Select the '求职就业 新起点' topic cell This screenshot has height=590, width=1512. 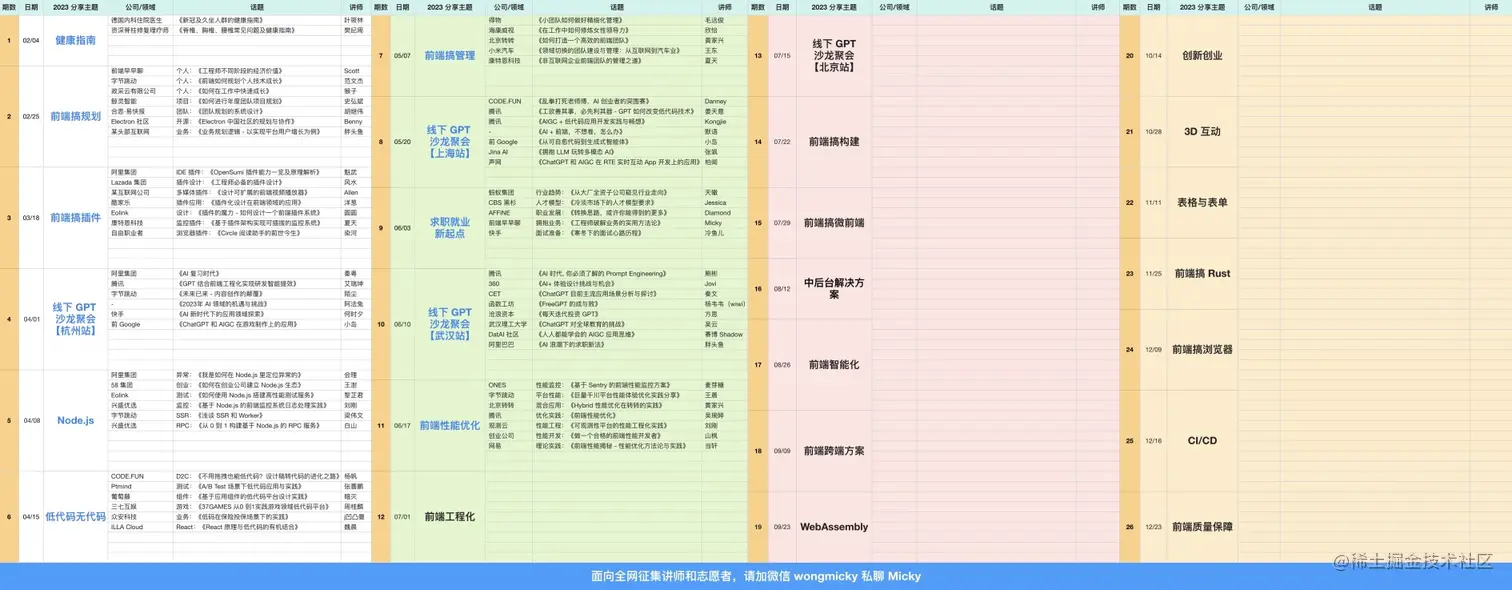click(450, 227)
